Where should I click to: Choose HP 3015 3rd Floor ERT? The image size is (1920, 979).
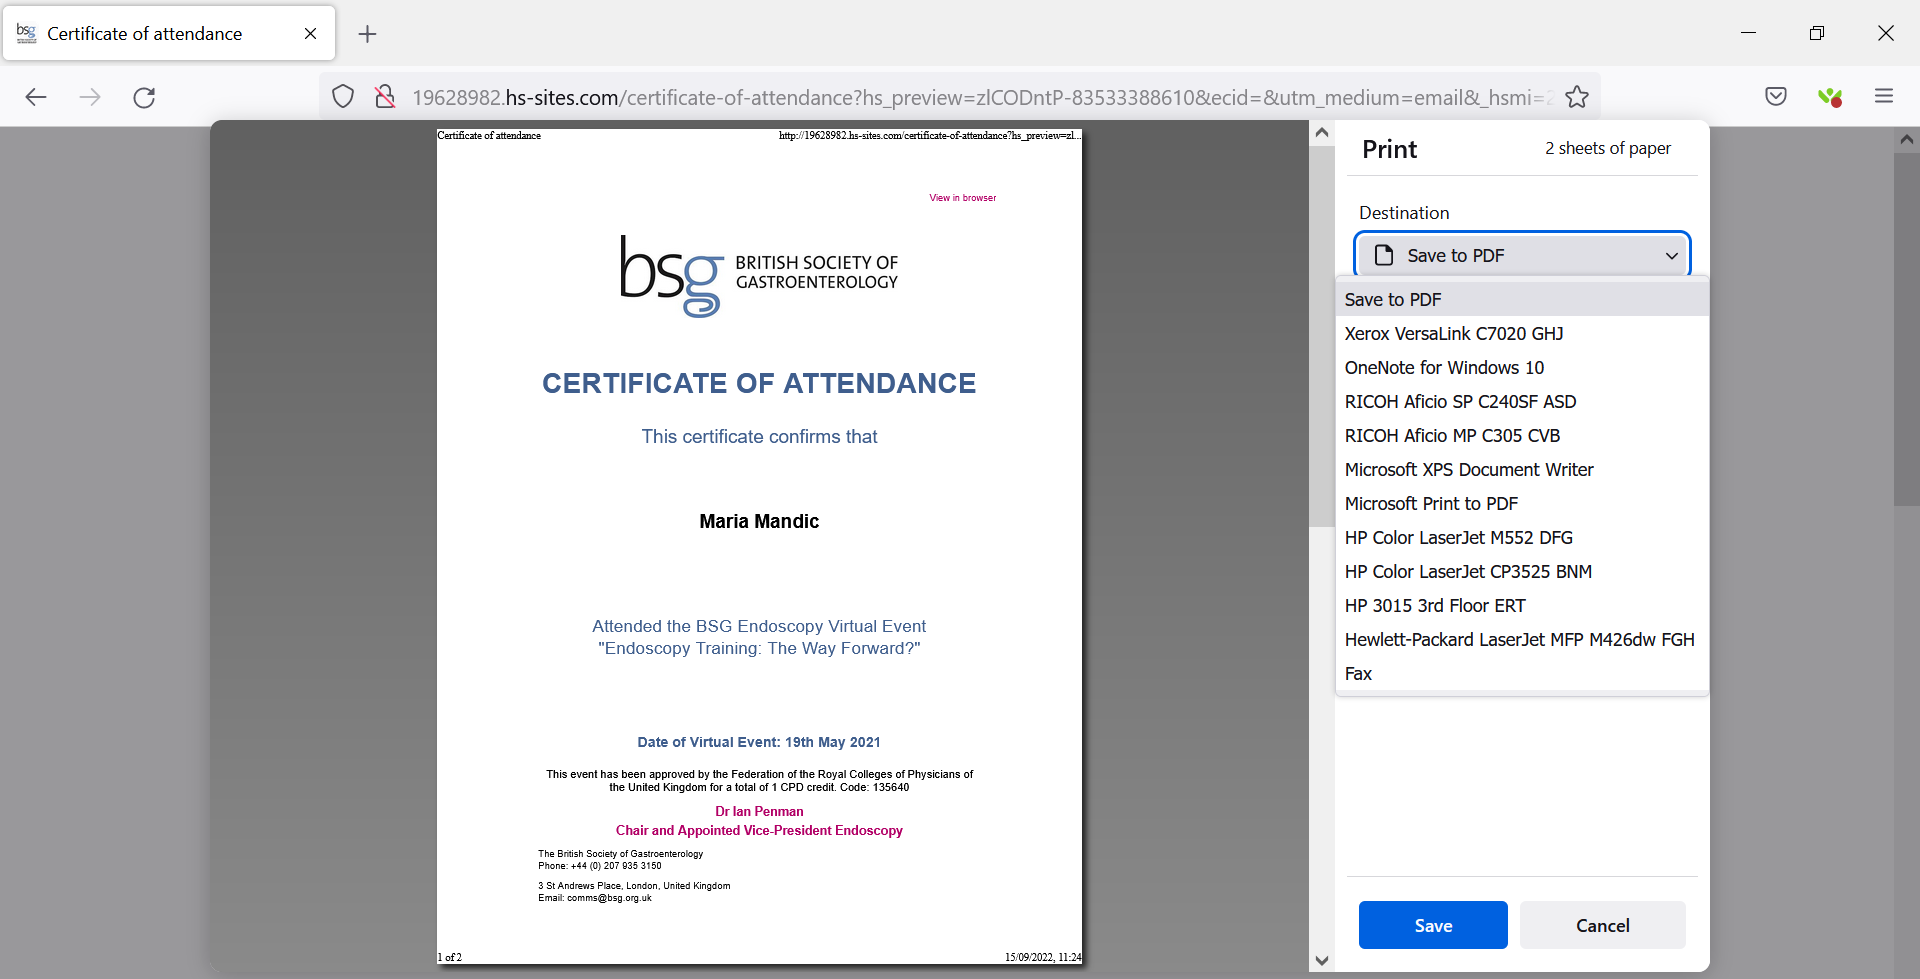pos(1522,606)
